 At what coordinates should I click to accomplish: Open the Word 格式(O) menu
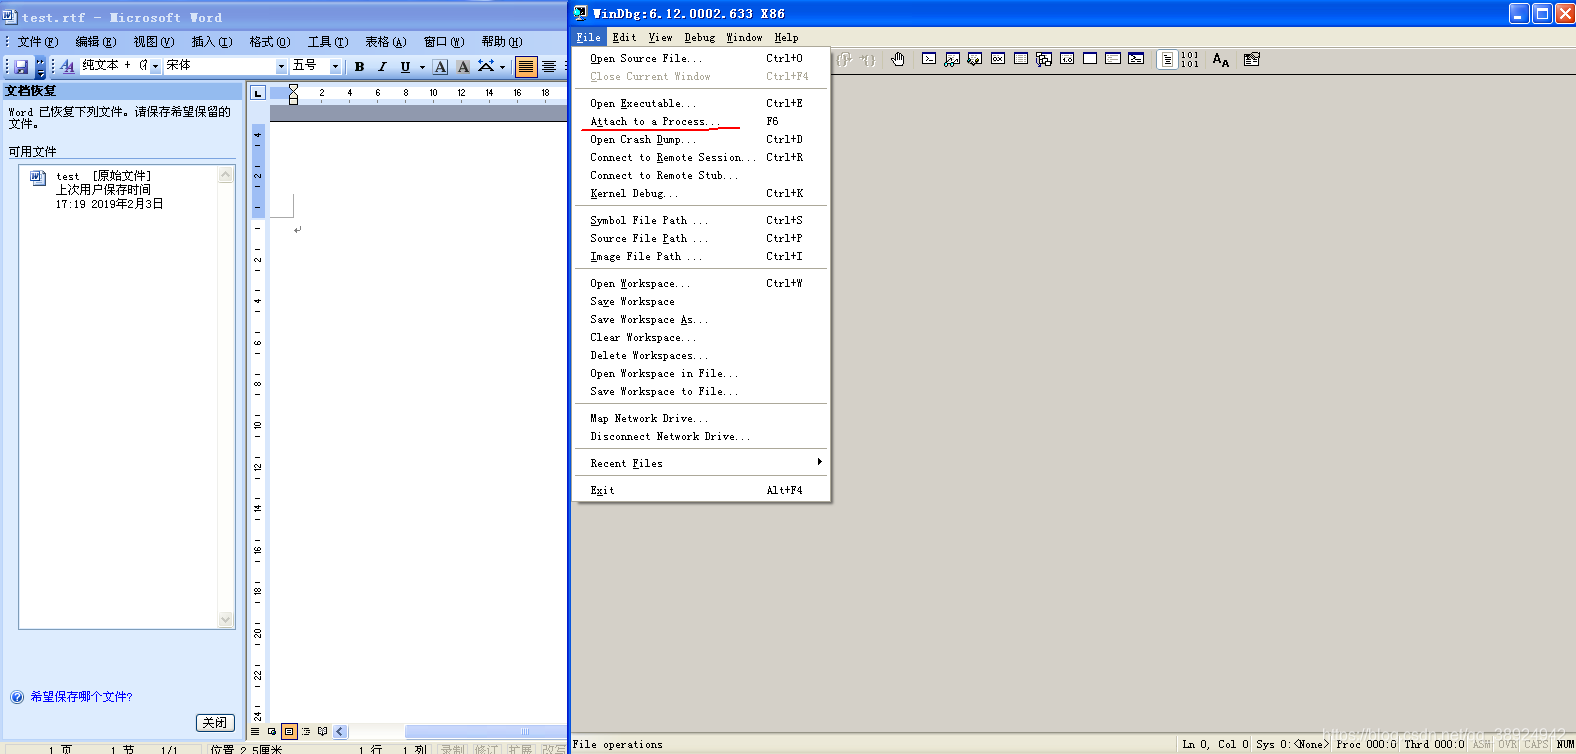(270, 42)
